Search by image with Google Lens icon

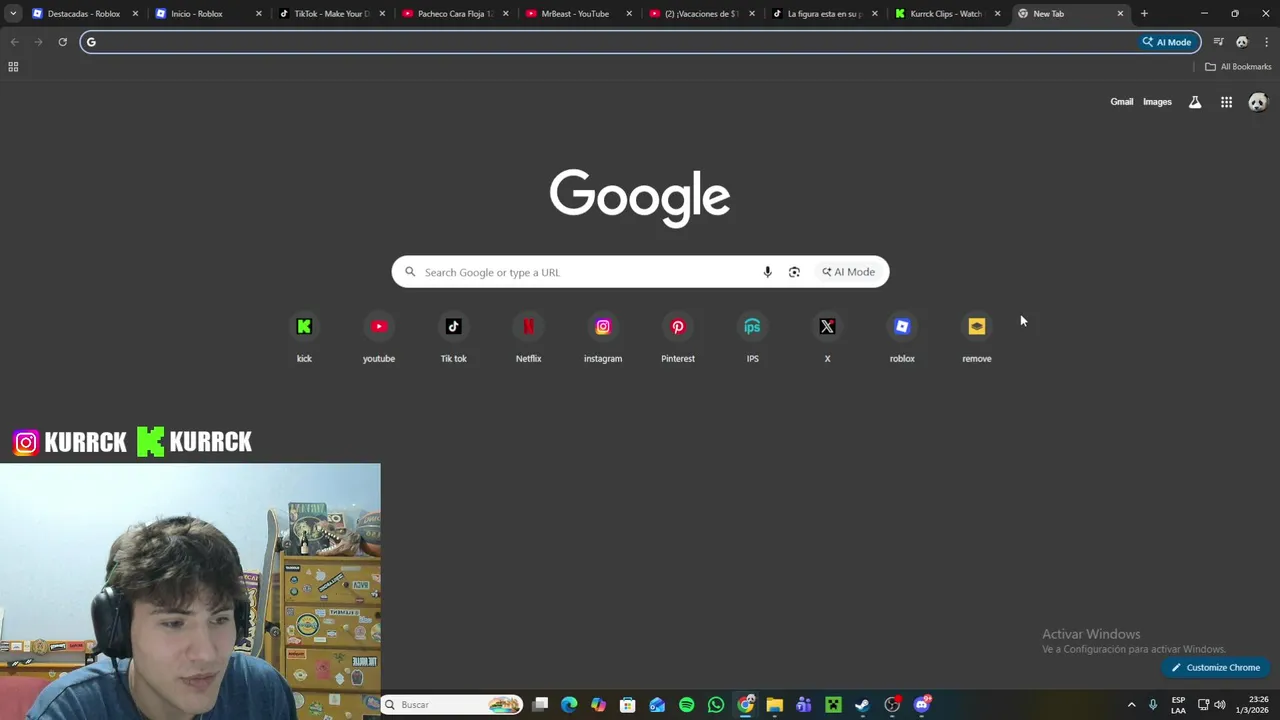click(x=794, y=272)
